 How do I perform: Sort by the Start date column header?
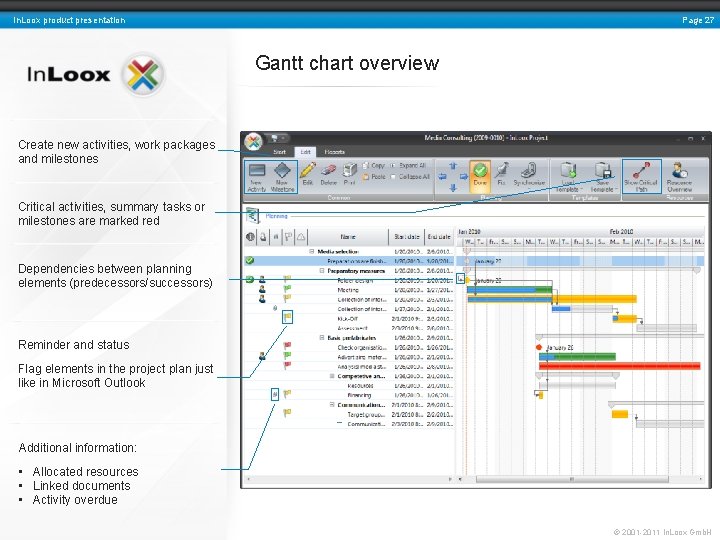(407, 237)
